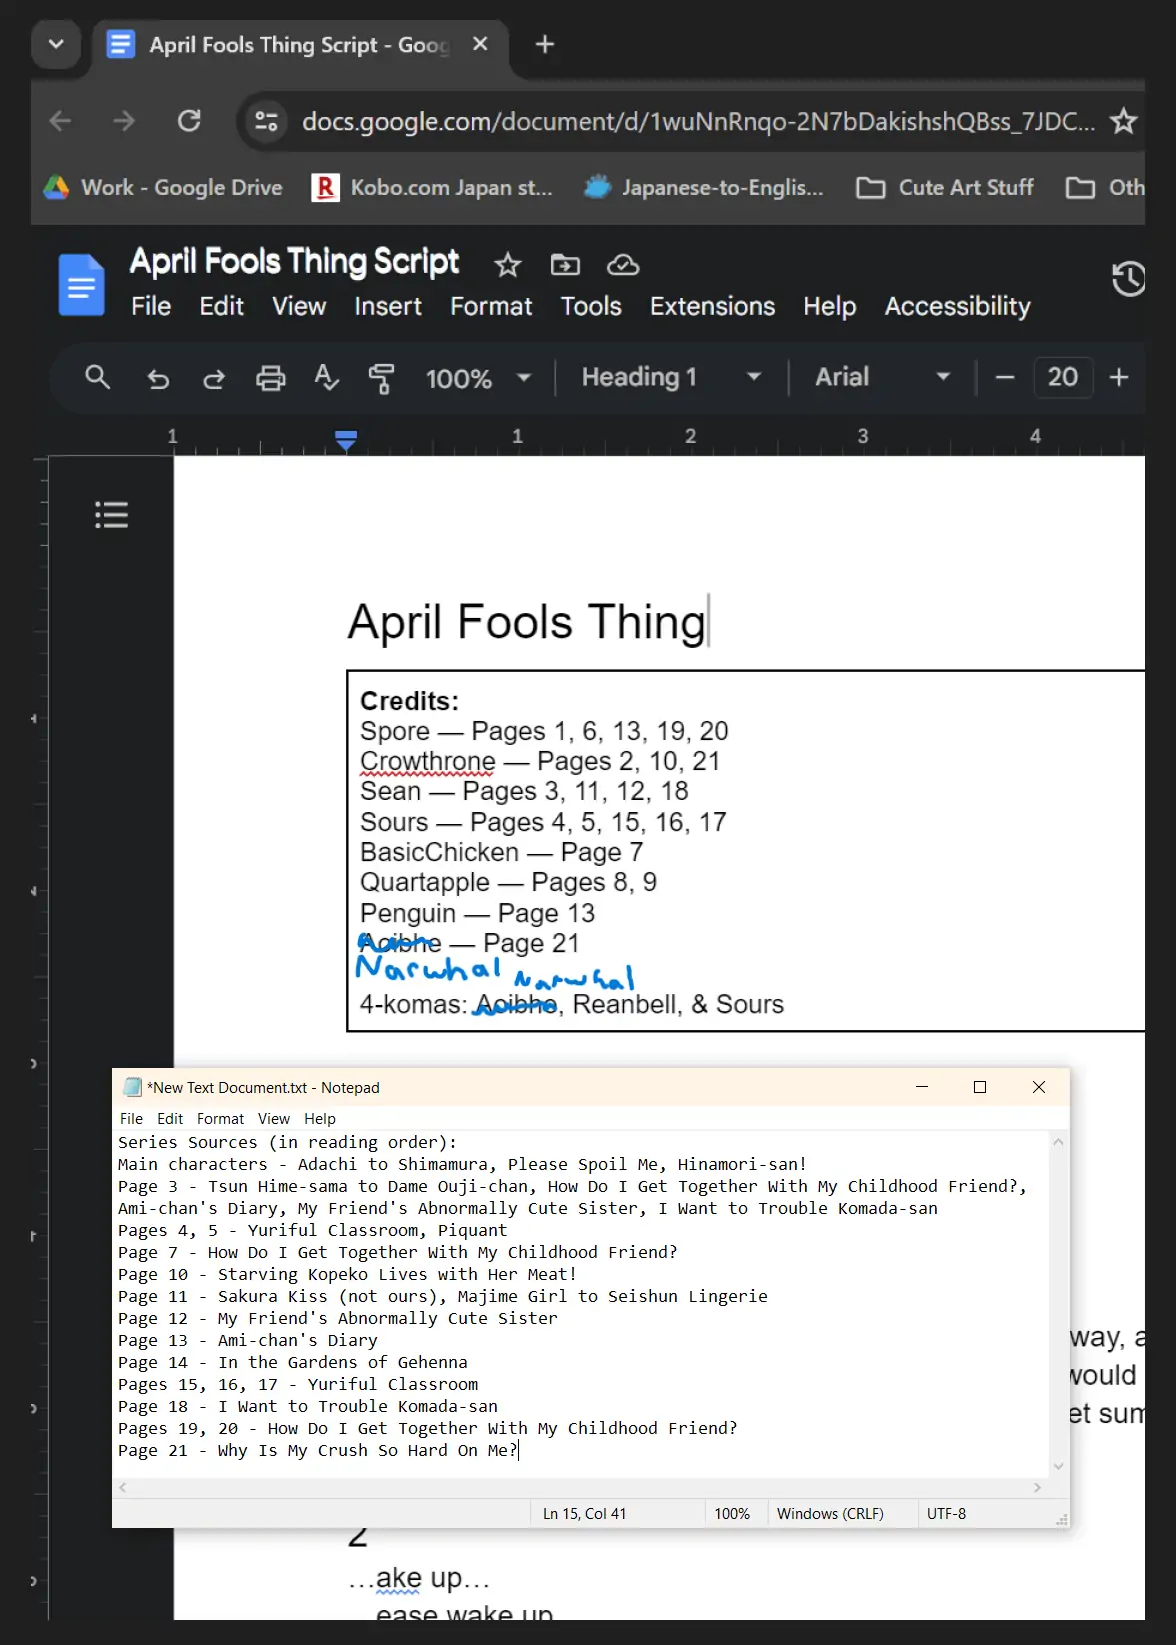Click the Docs search magnifier icon
Image resolution: width=1176 pixels, height=1645 pixels.
[x=97, y=377]
